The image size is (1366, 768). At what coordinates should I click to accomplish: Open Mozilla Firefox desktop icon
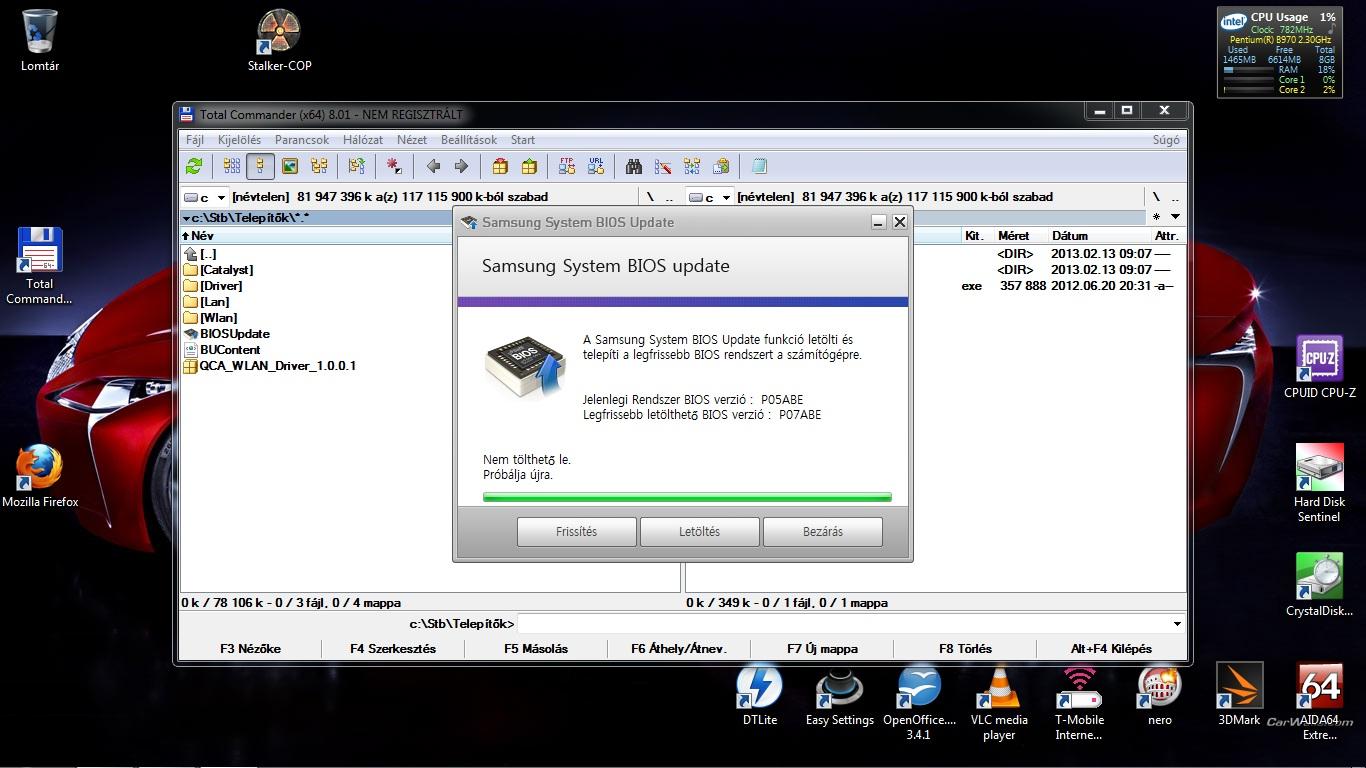coord(40,476)
